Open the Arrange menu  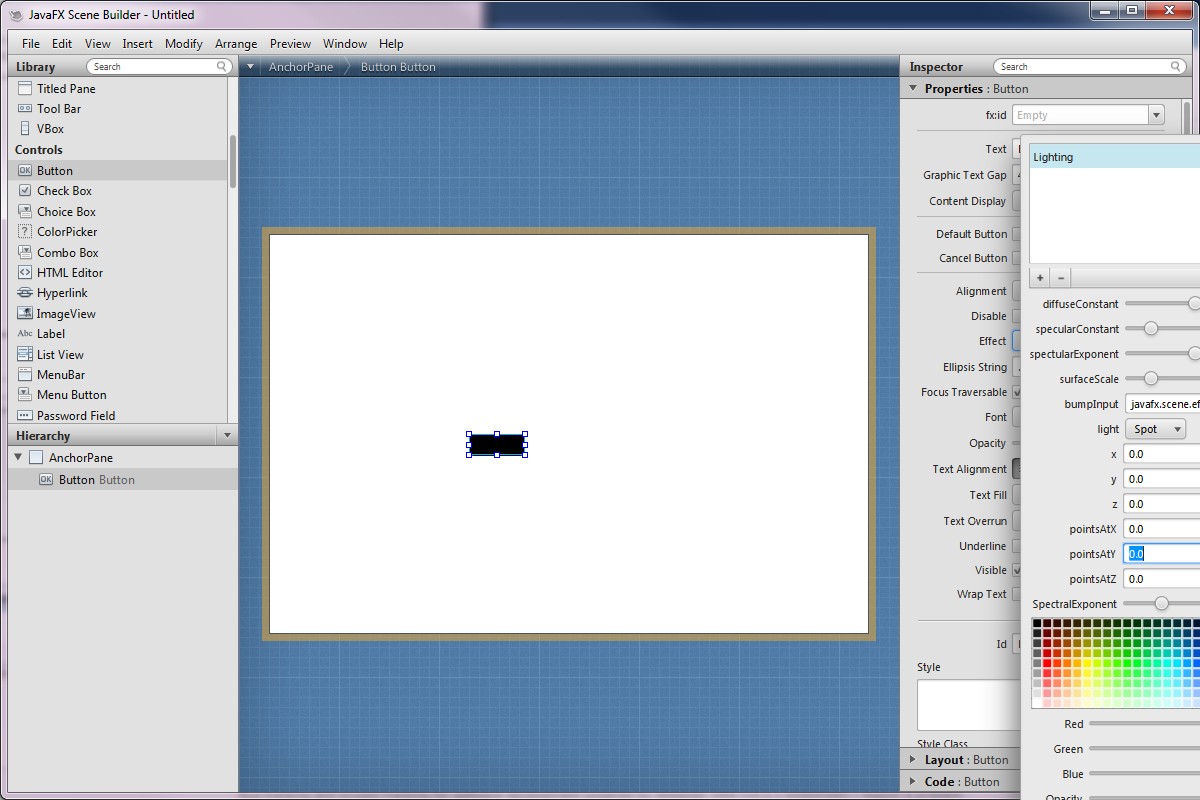coord(236,44)
